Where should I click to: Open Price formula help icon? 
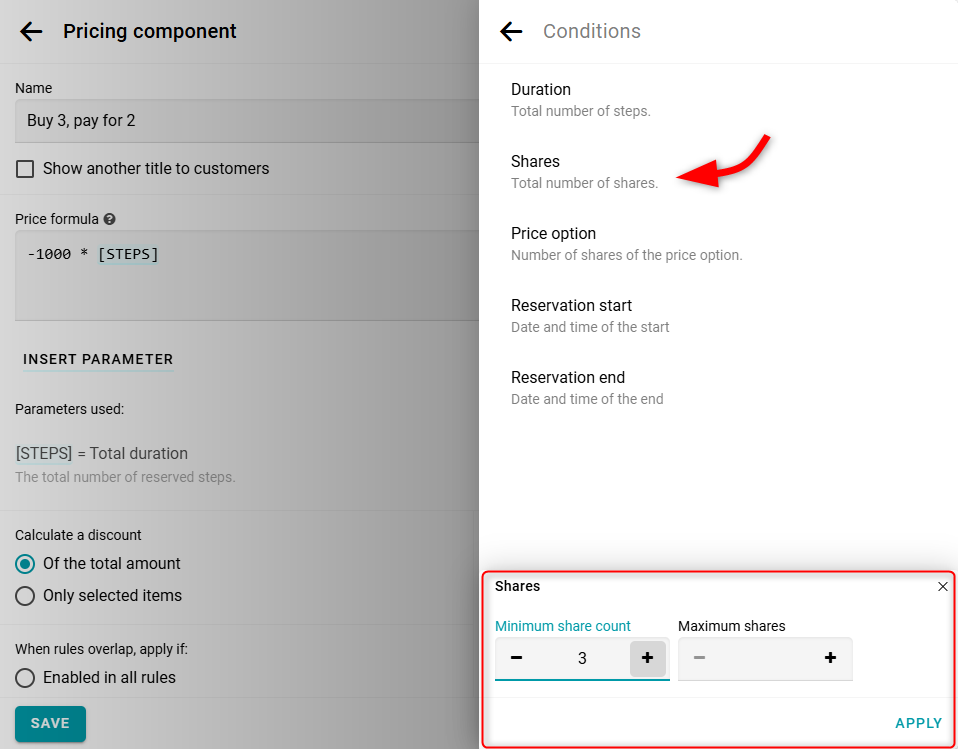[109, 219]
